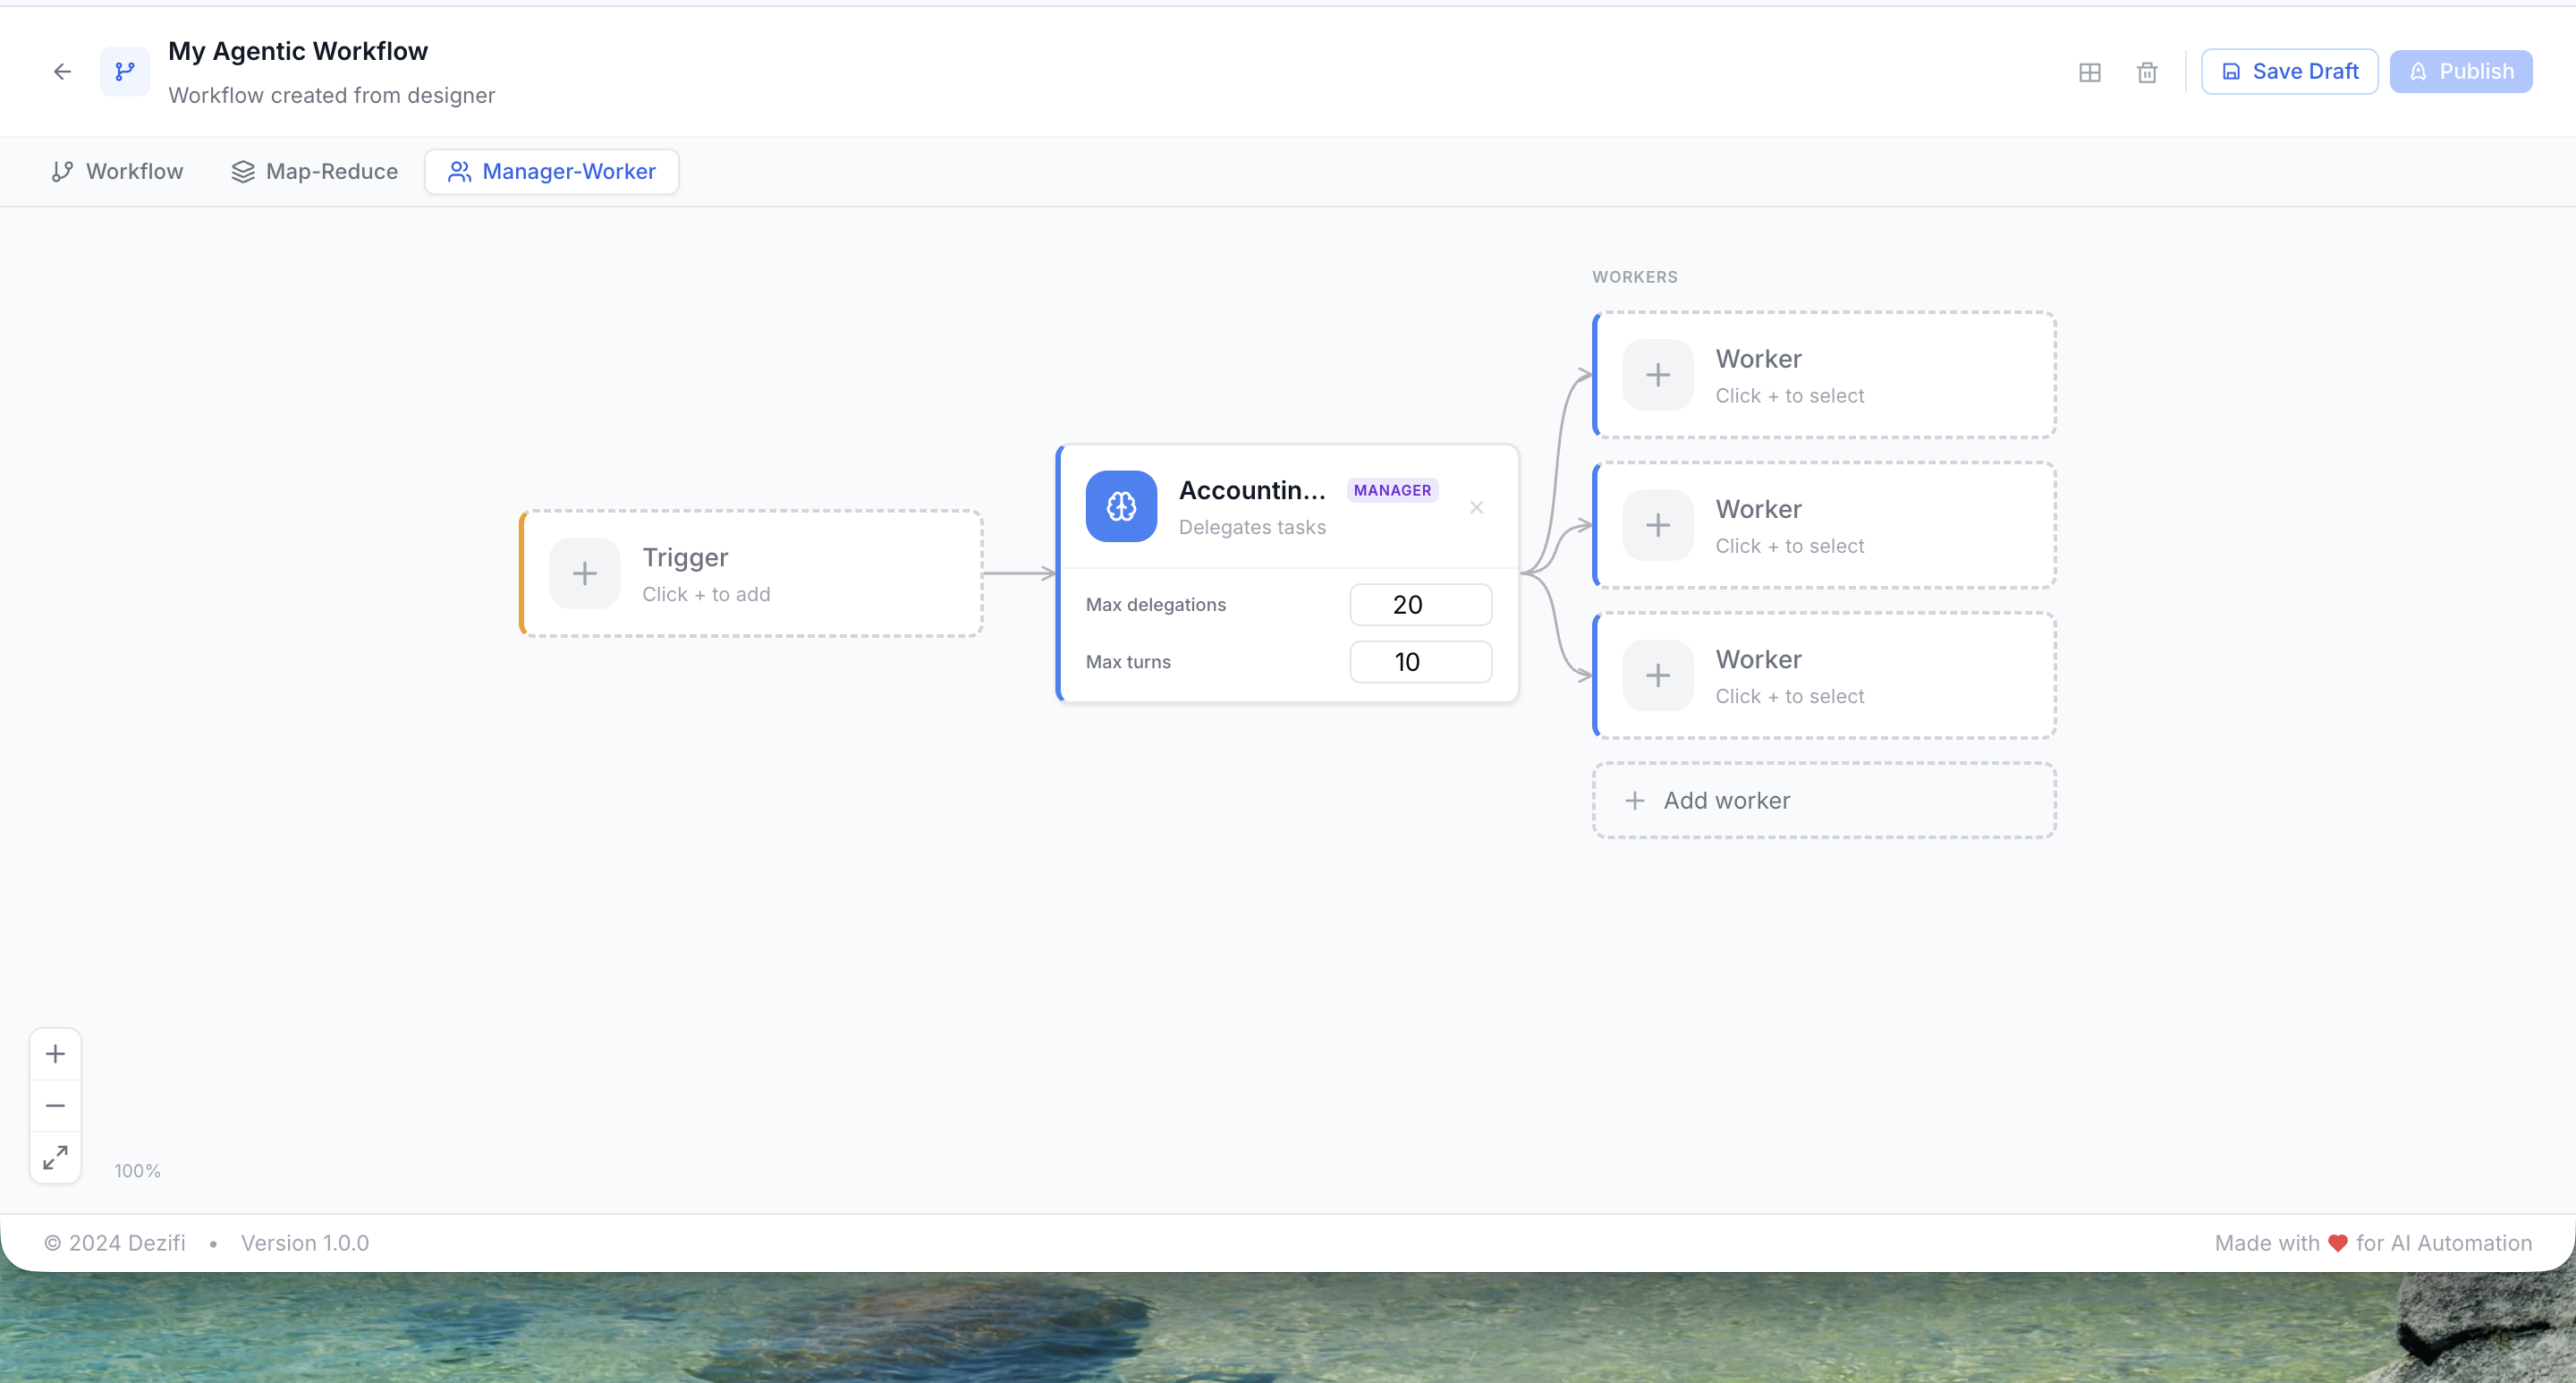
Task: Click 'Workflow created from designer' description
Action: [332, 95]
